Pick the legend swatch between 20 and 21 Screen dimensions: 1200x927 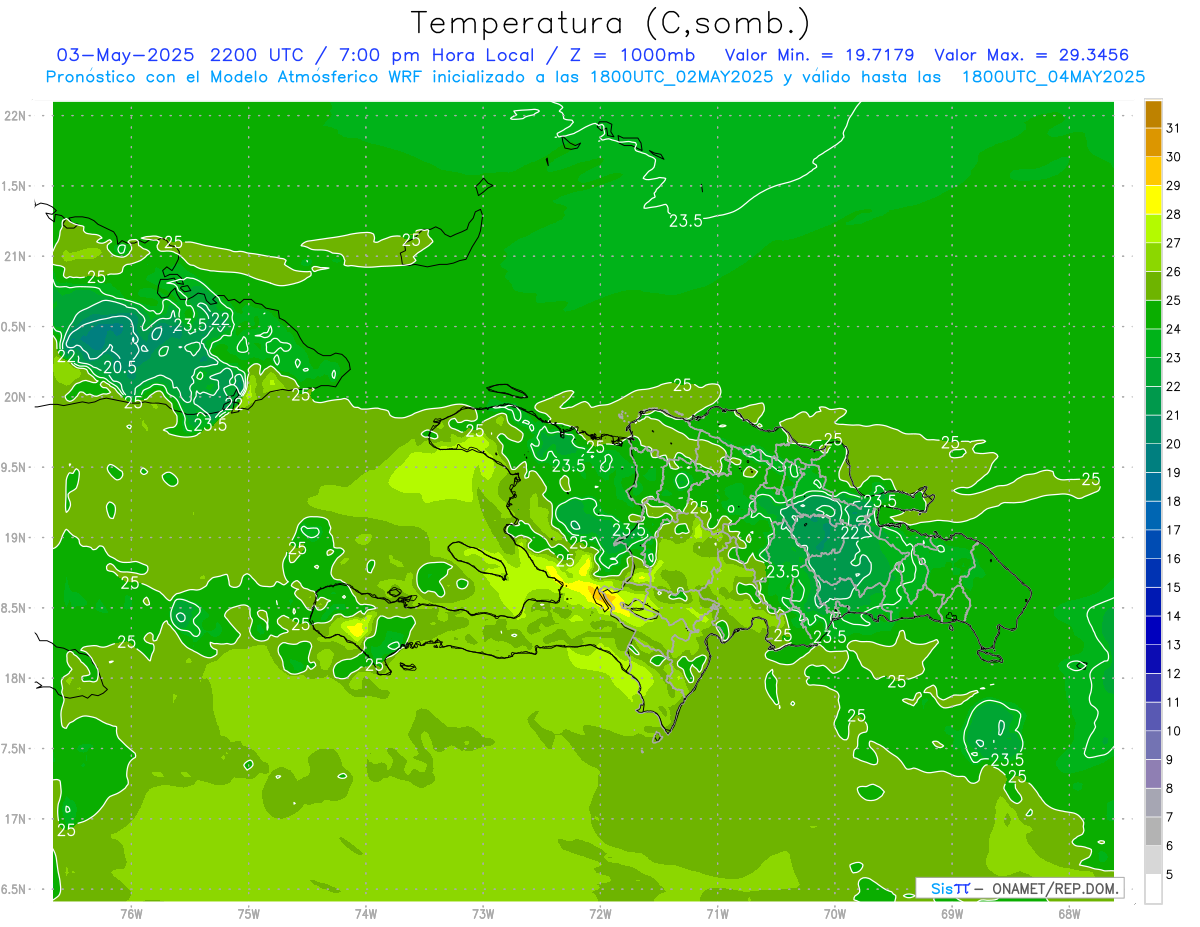(x=1153, y=430)
